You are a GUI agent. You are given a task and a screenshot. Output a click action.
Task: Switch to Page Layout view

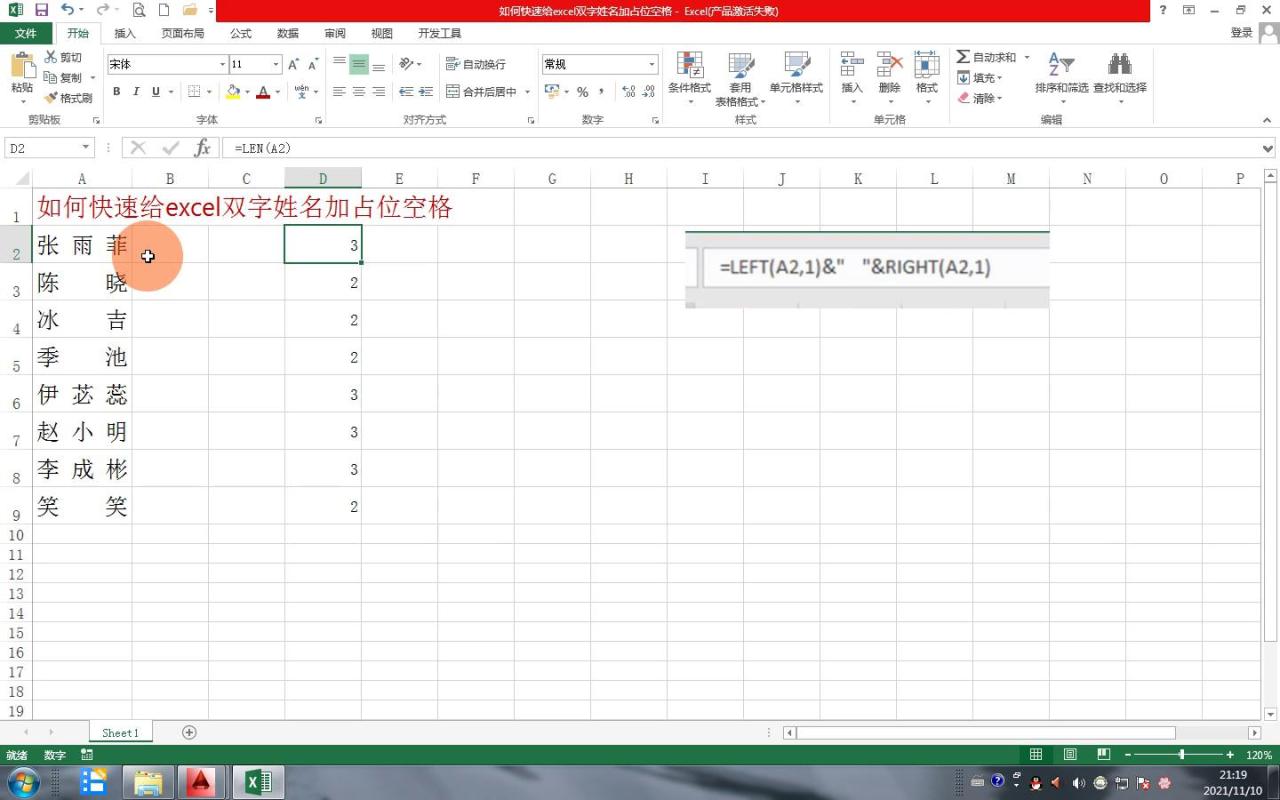(1070, 755)
